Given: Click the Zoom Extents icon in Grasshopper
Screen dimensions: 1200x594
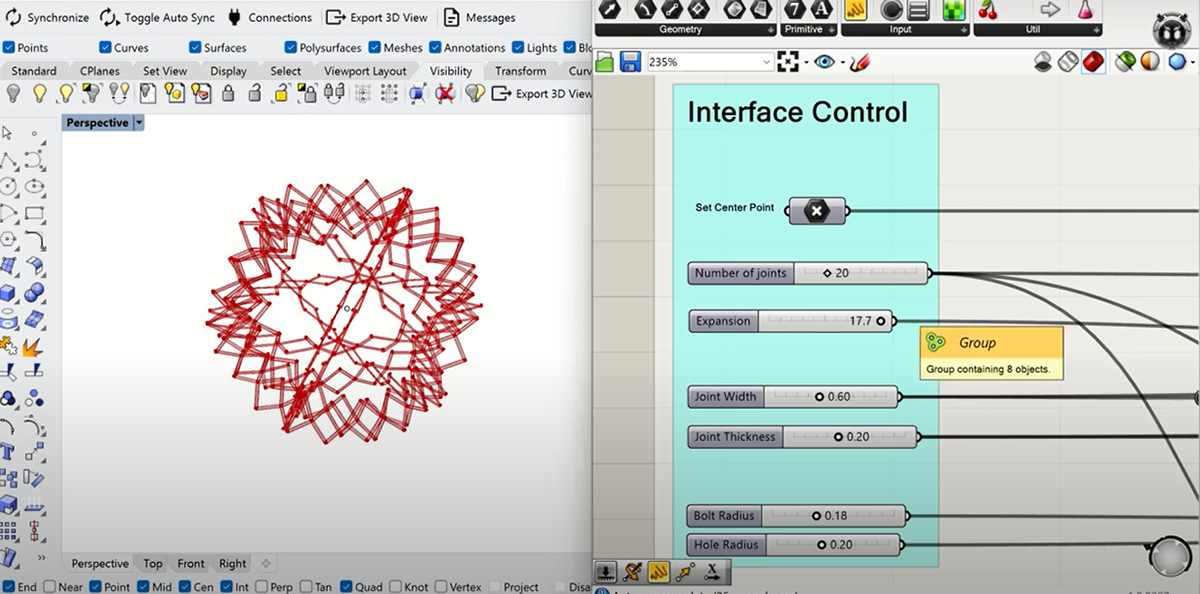Looking at the screenshot, I should 788,62.
